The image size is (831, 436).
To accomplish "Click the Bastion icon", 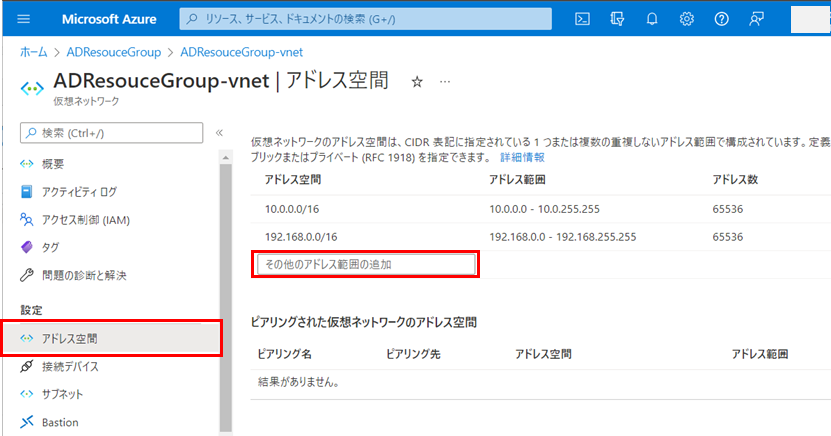I will pos(26,422).
